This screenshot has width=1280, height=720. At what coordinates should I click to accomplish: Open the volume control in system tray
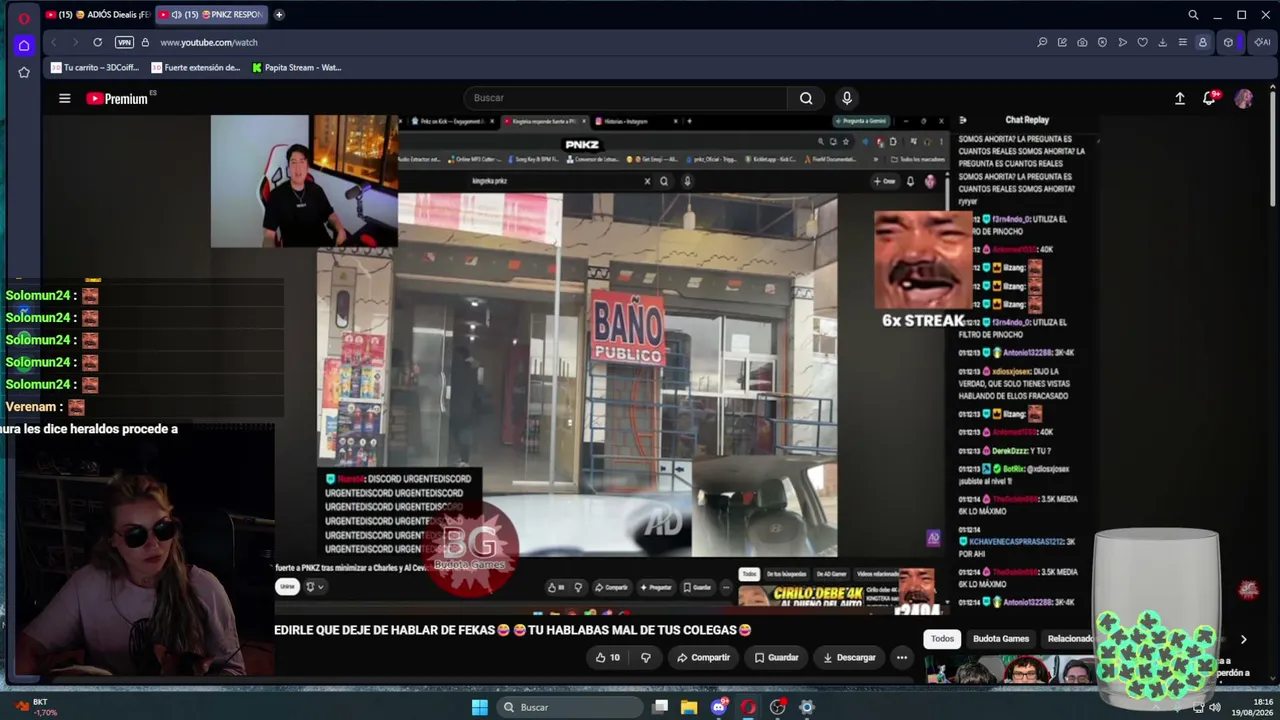(1215, 707)
